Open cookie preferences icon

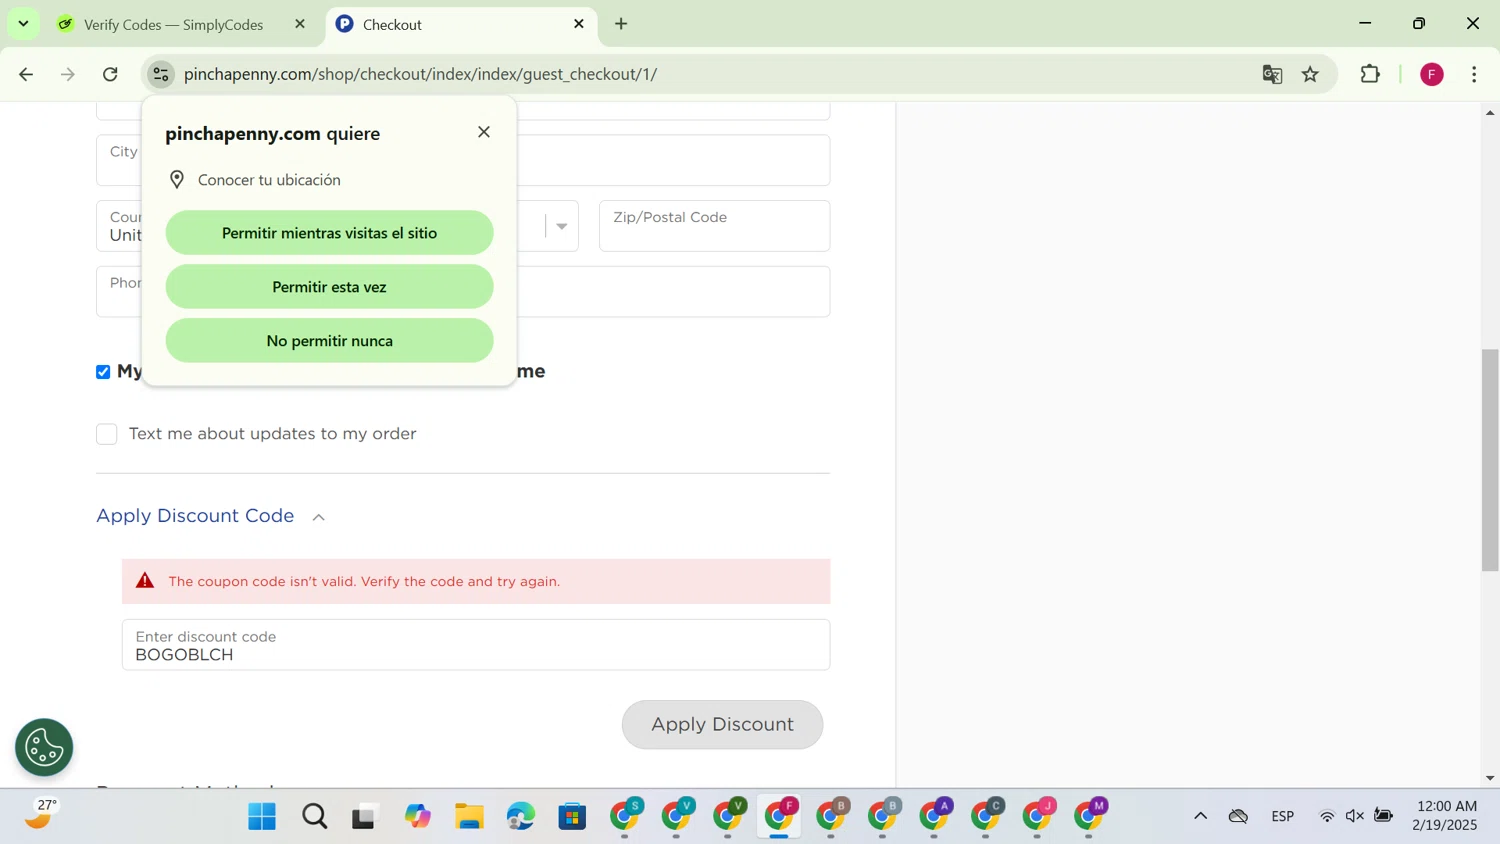point(44,747)
